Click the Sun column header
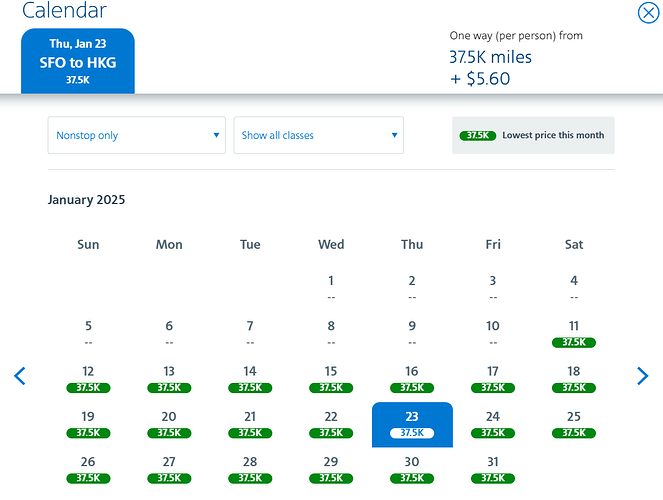663x500 pixels. [x=88, y=244]
